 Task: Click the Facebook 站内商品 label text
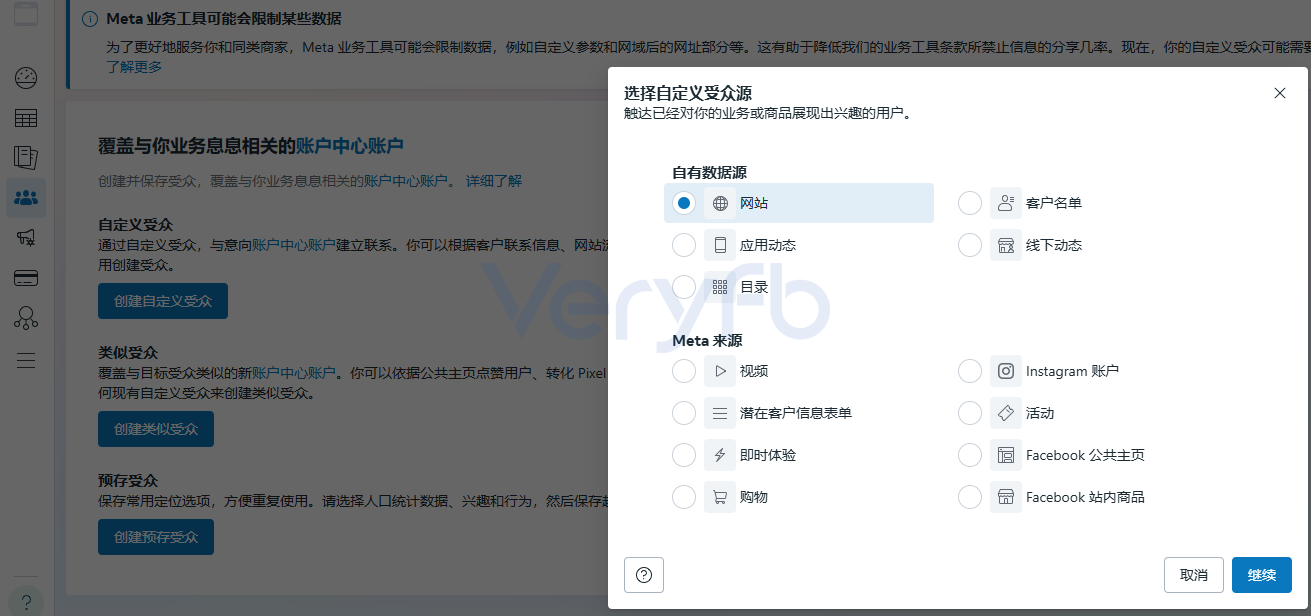click(x=1085, y=497)
